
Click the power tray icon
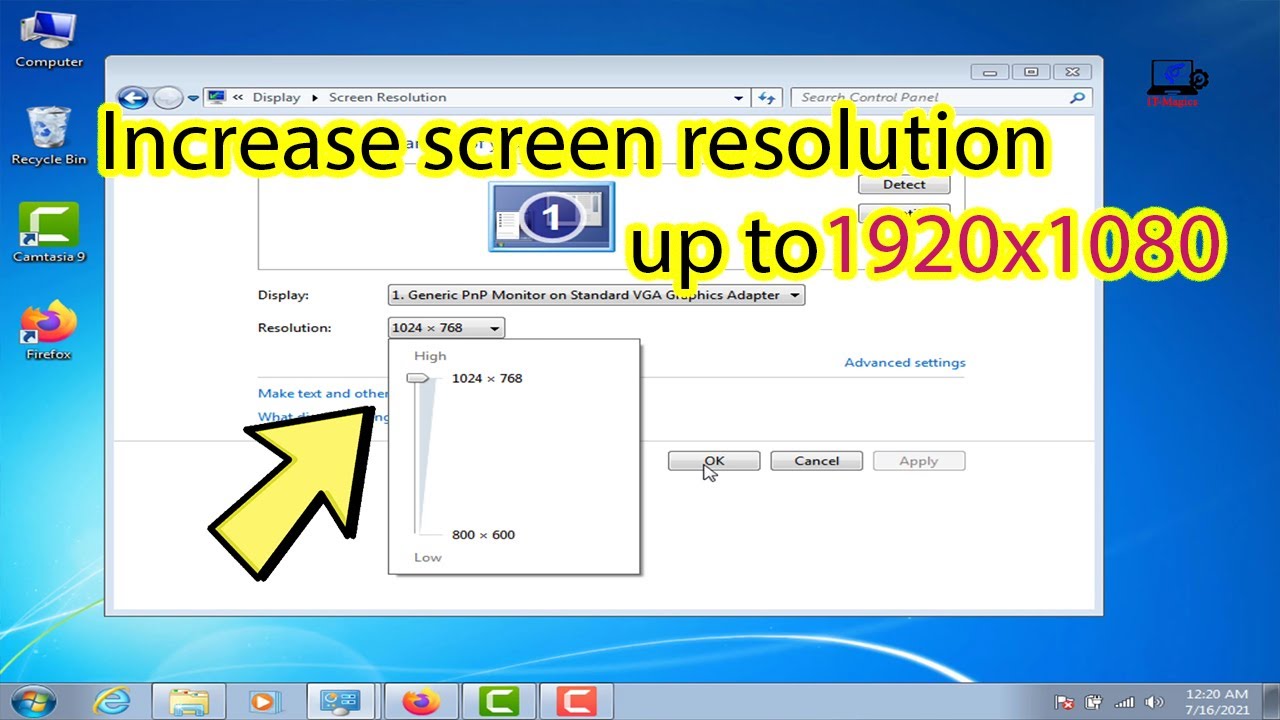point(1094,702)
